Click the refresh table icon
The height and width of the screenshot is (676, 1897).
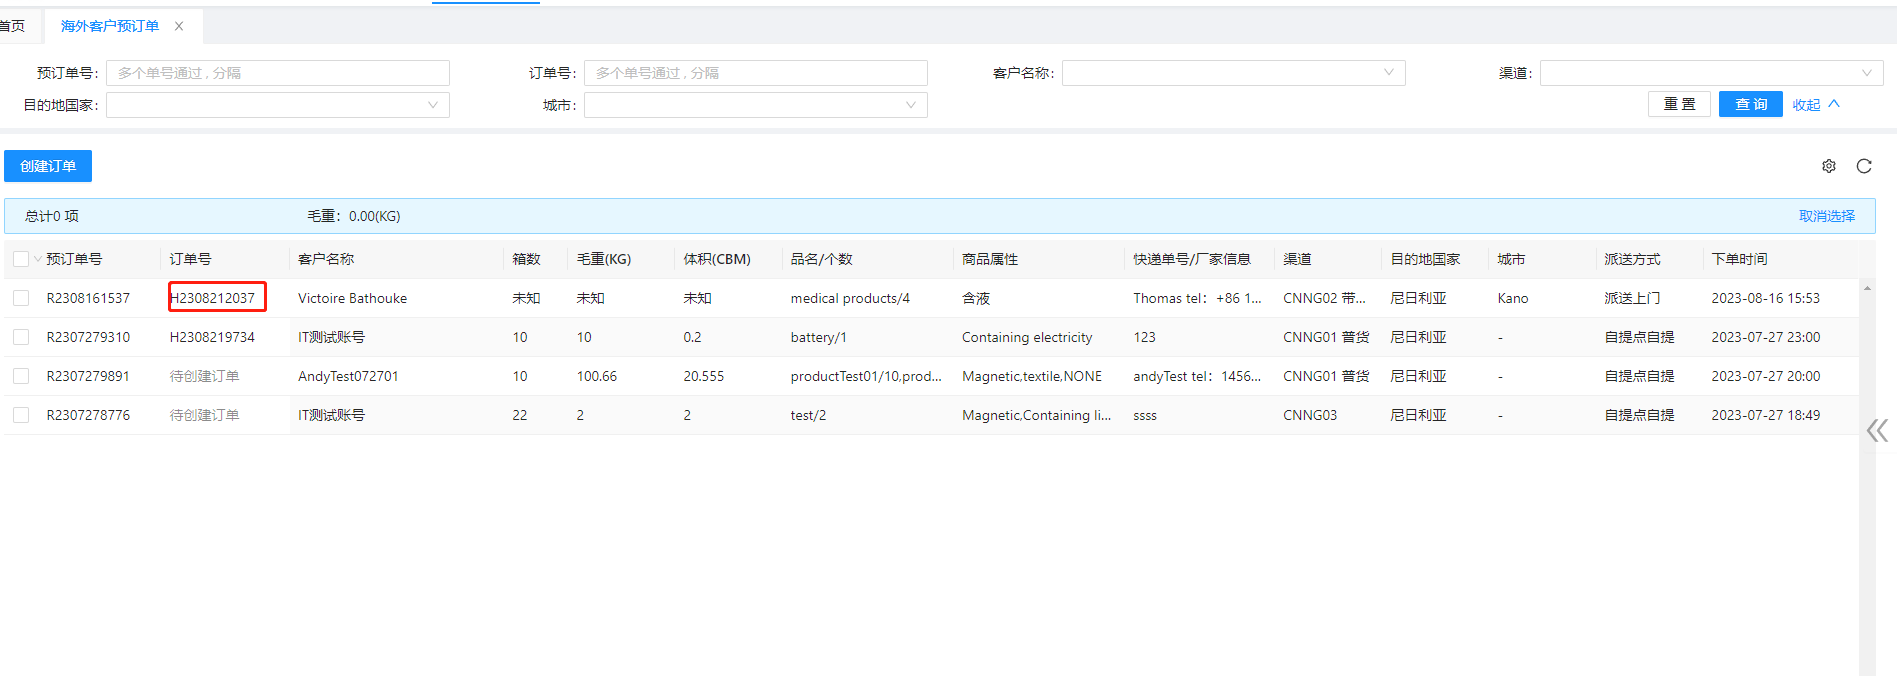(x=1864, y=166)
